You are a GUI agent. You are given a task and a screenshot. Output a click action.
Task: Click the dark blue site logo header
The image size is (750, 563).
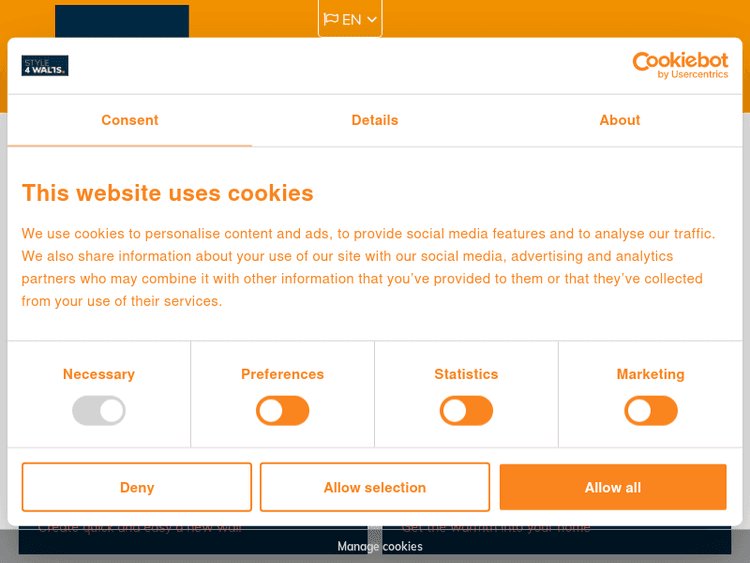point(122,20)
